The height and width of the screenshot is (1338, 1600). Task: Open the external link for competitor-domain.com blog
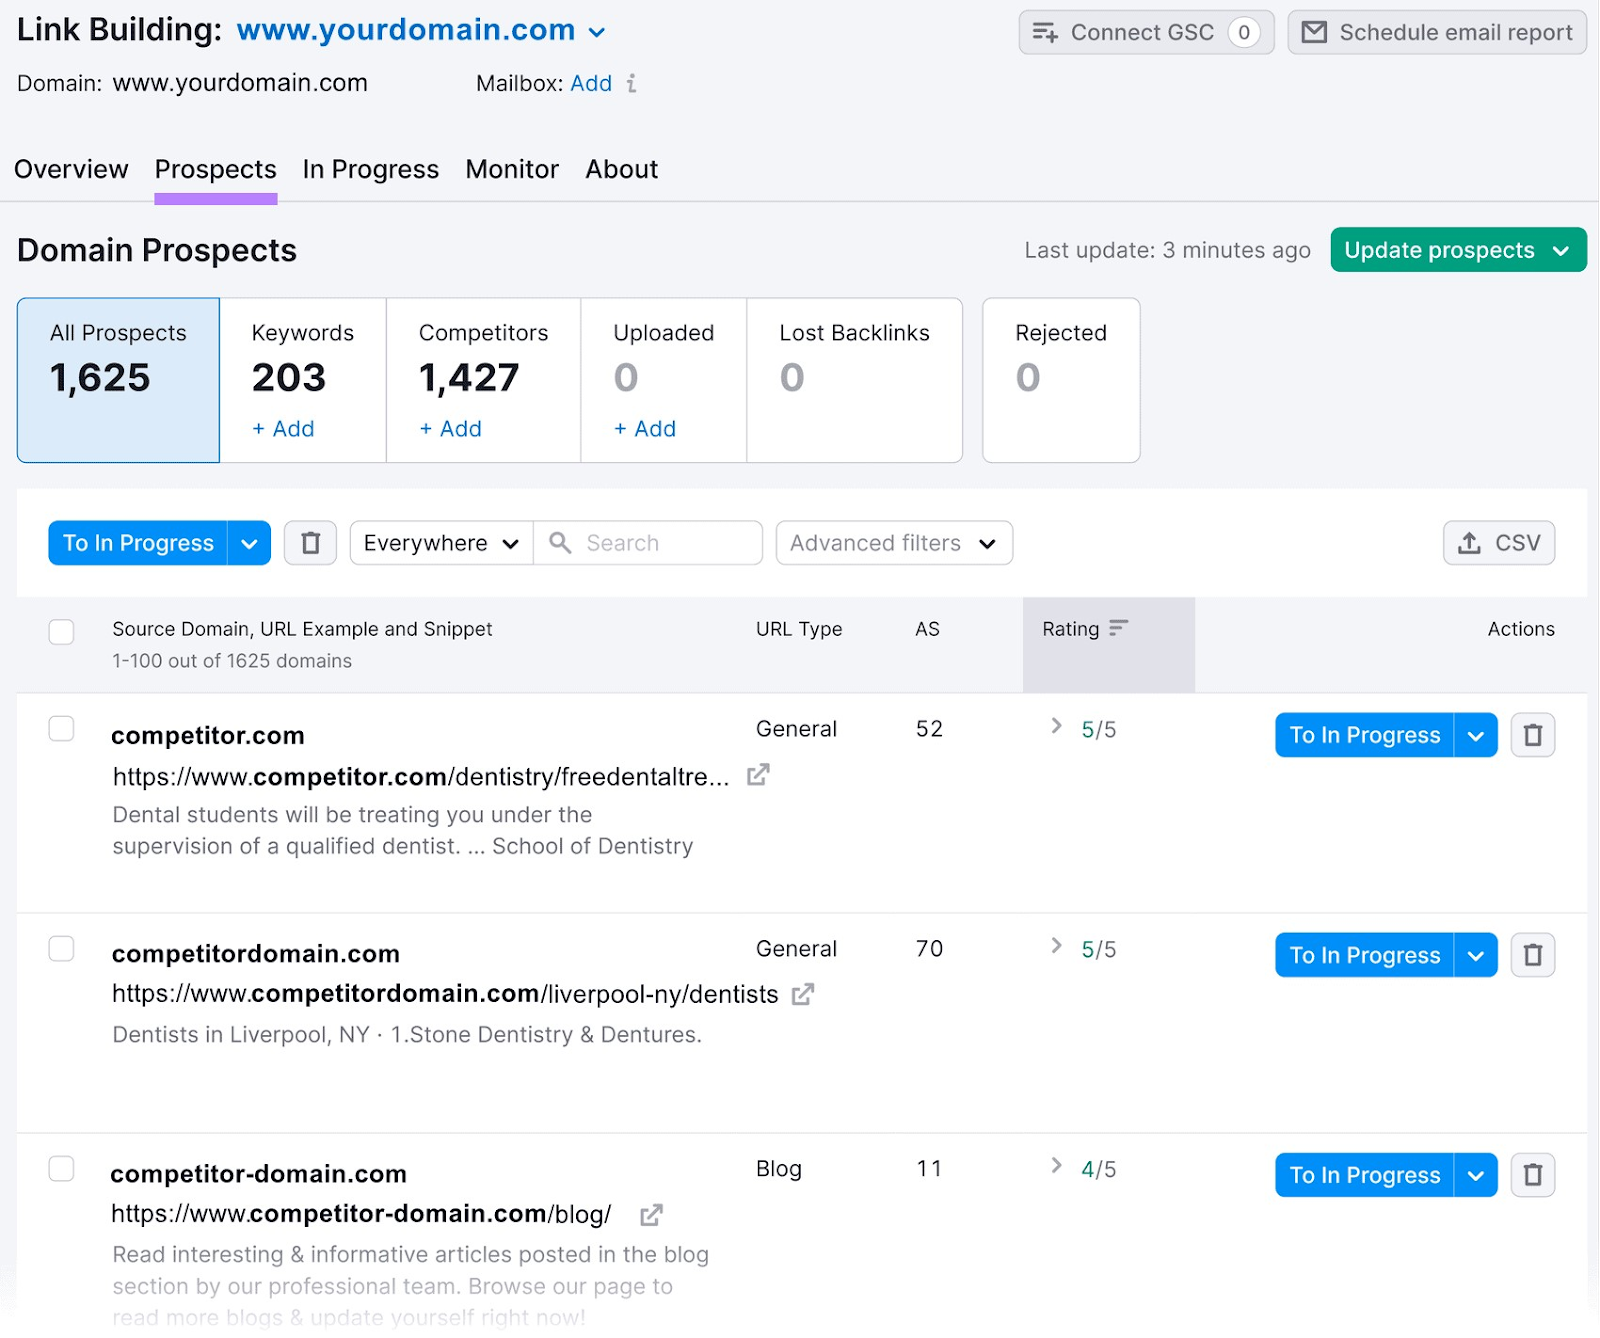point(651,1214)
